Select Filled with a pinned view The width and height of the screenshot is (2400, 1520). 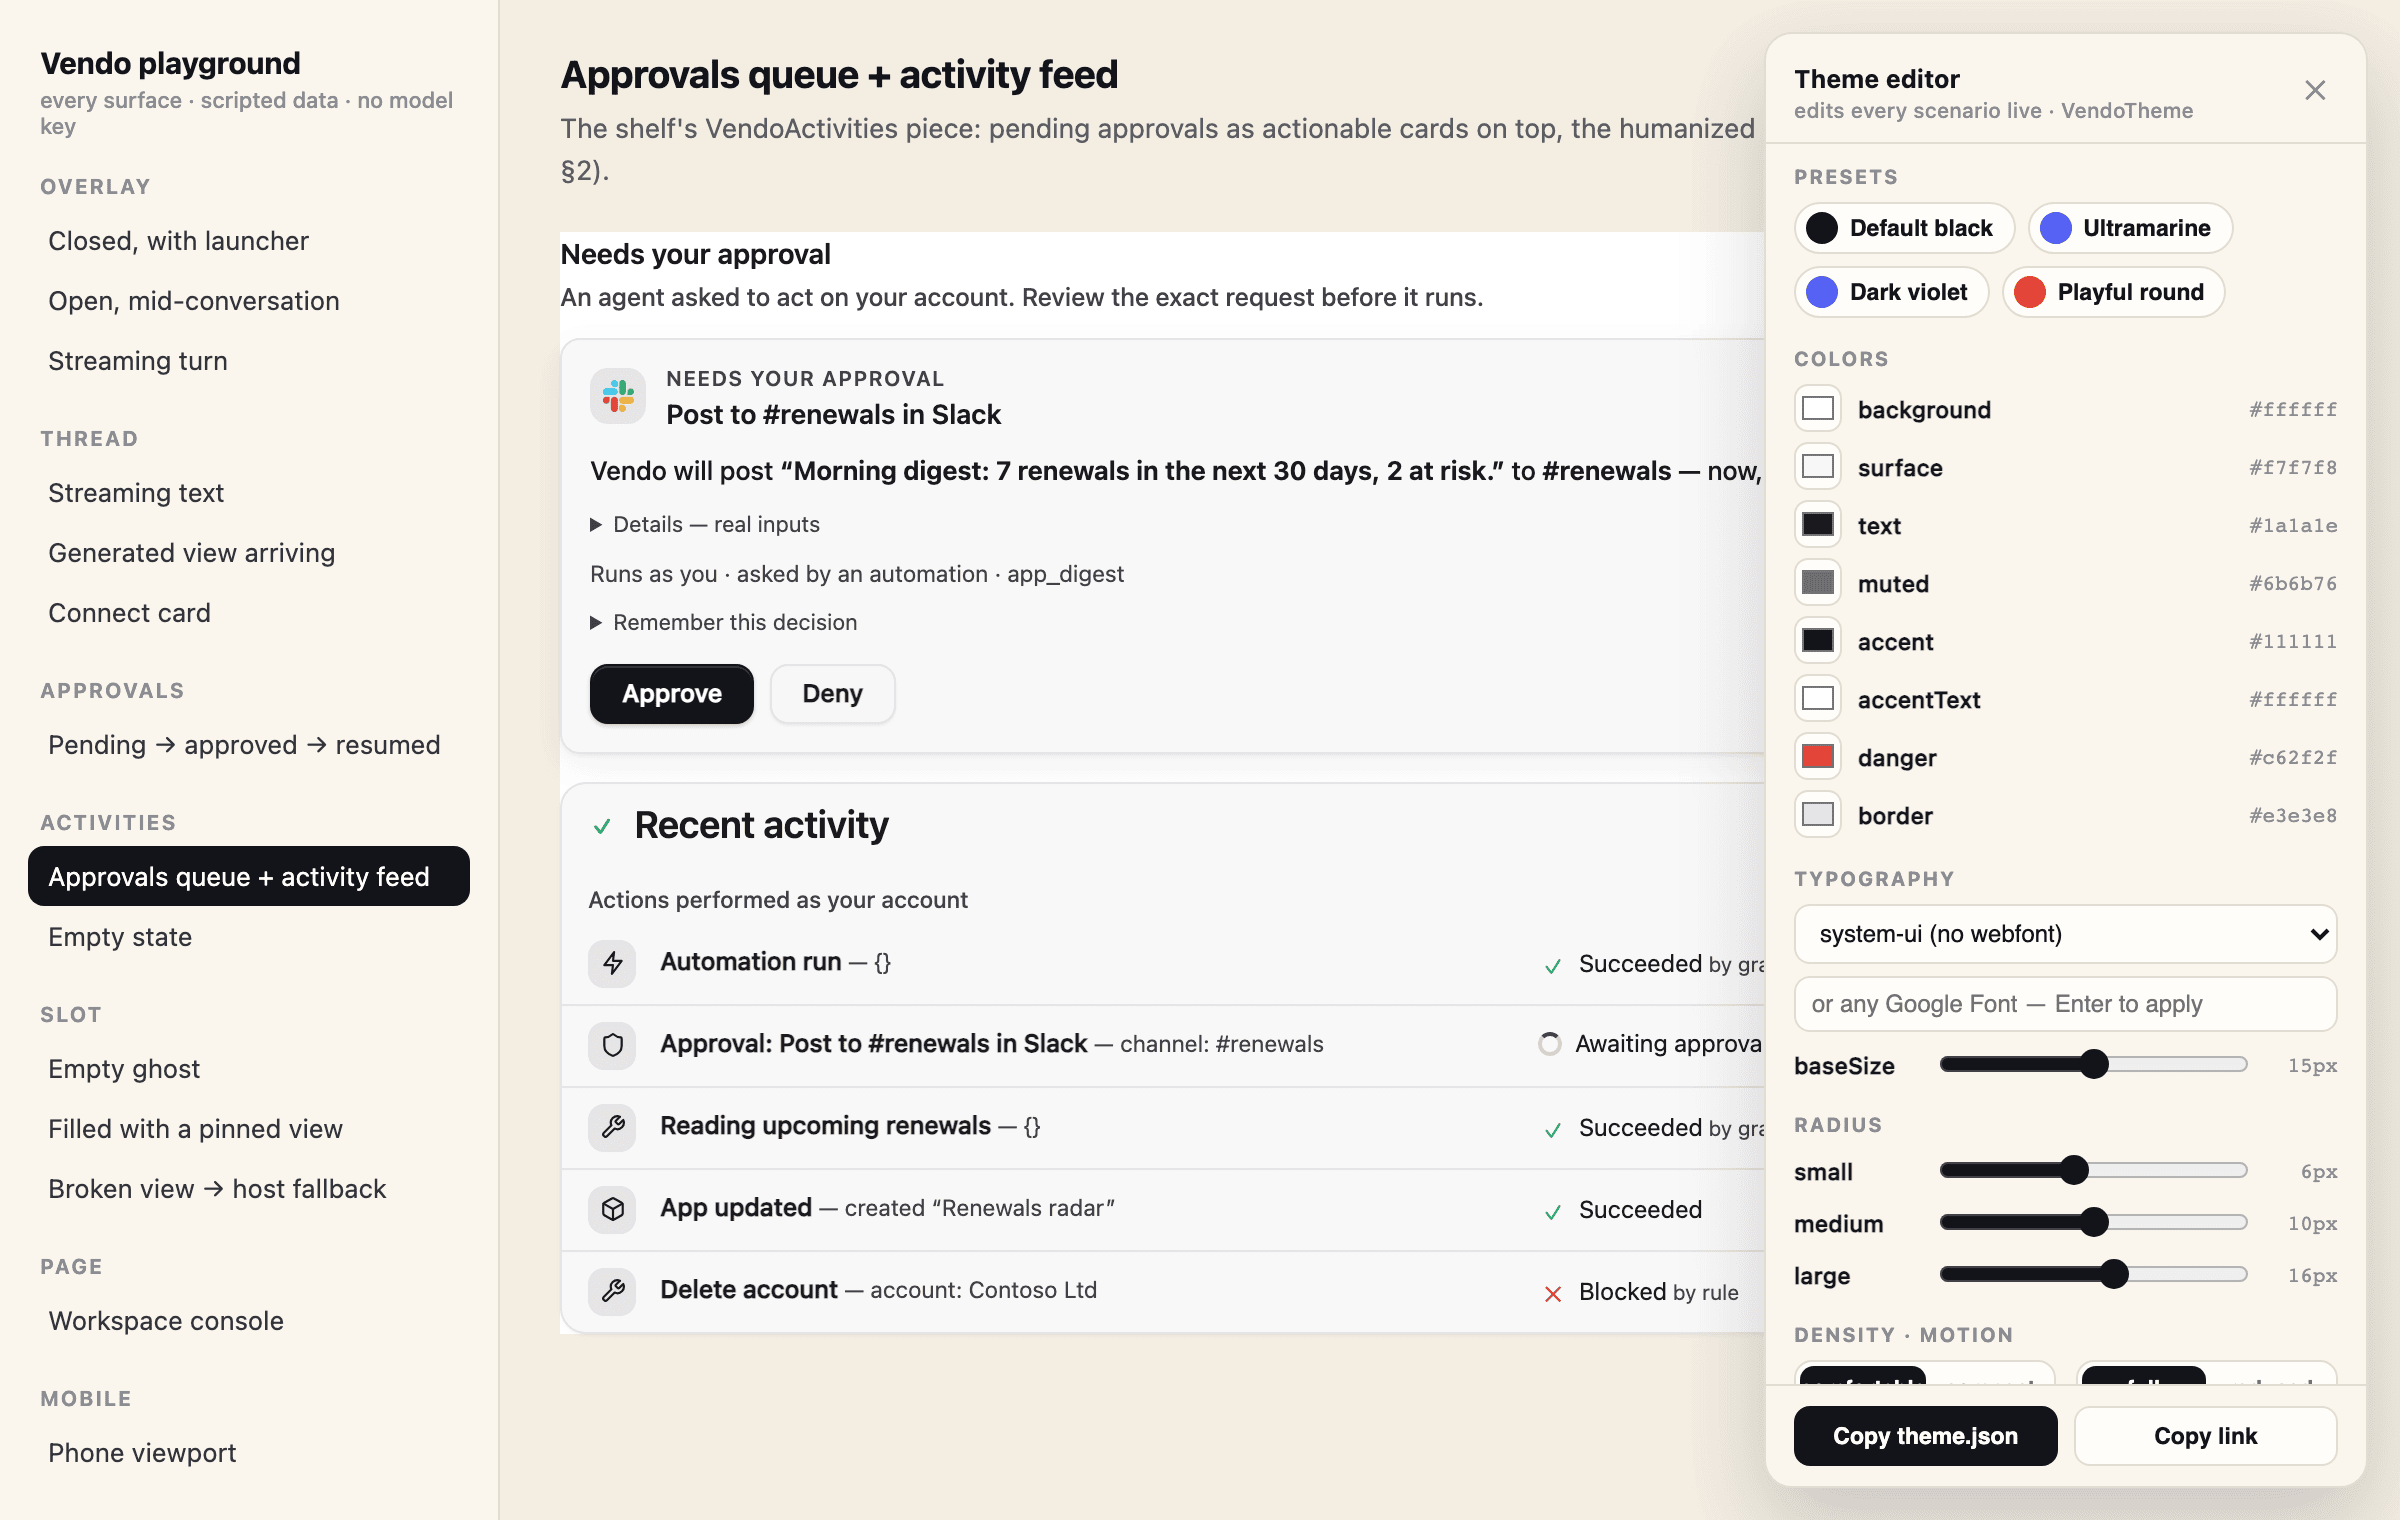click(249, 1129)
